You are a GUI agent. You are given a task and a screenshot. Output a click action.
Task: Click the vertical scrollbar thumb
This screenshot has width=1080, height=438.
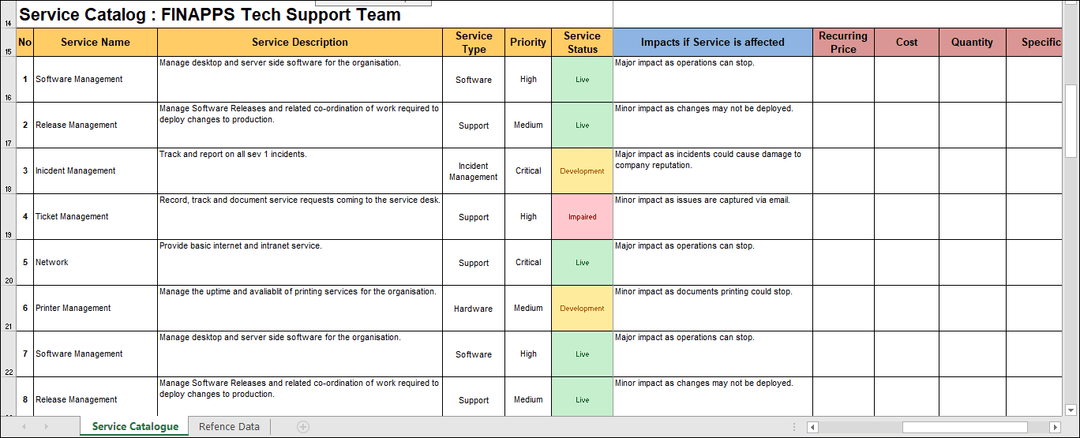pos(1071,120)
